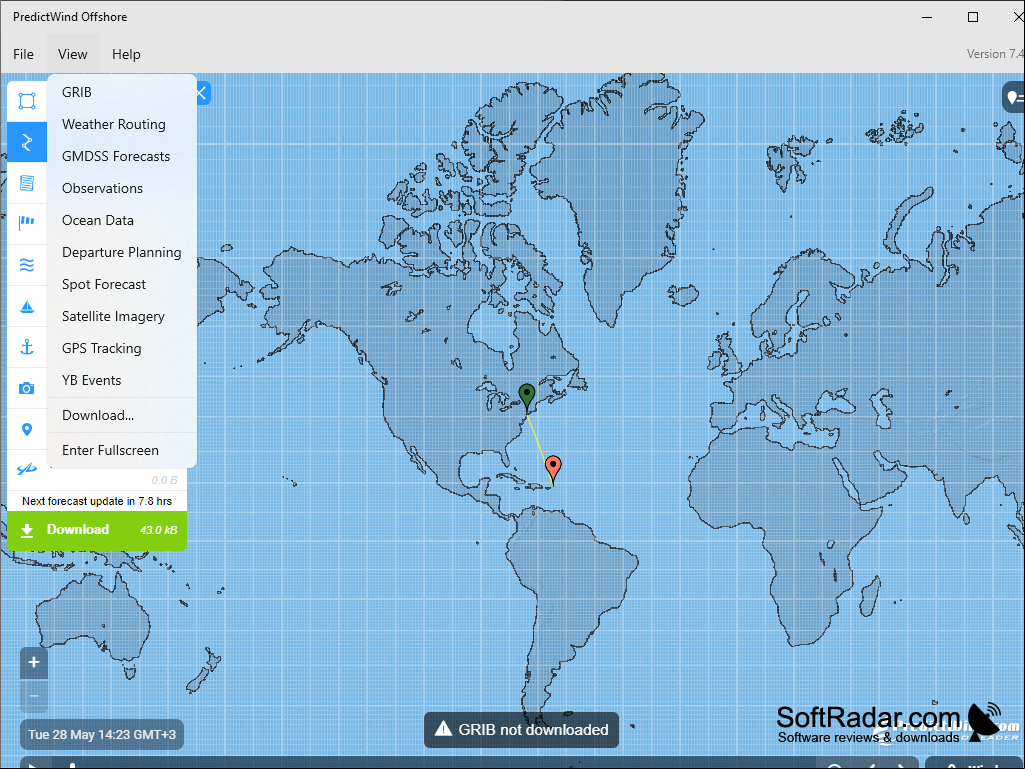The width and height of the screenshot is (1025, 769).
Task: Zoom out the map with minus button
Action: (34, 696)
